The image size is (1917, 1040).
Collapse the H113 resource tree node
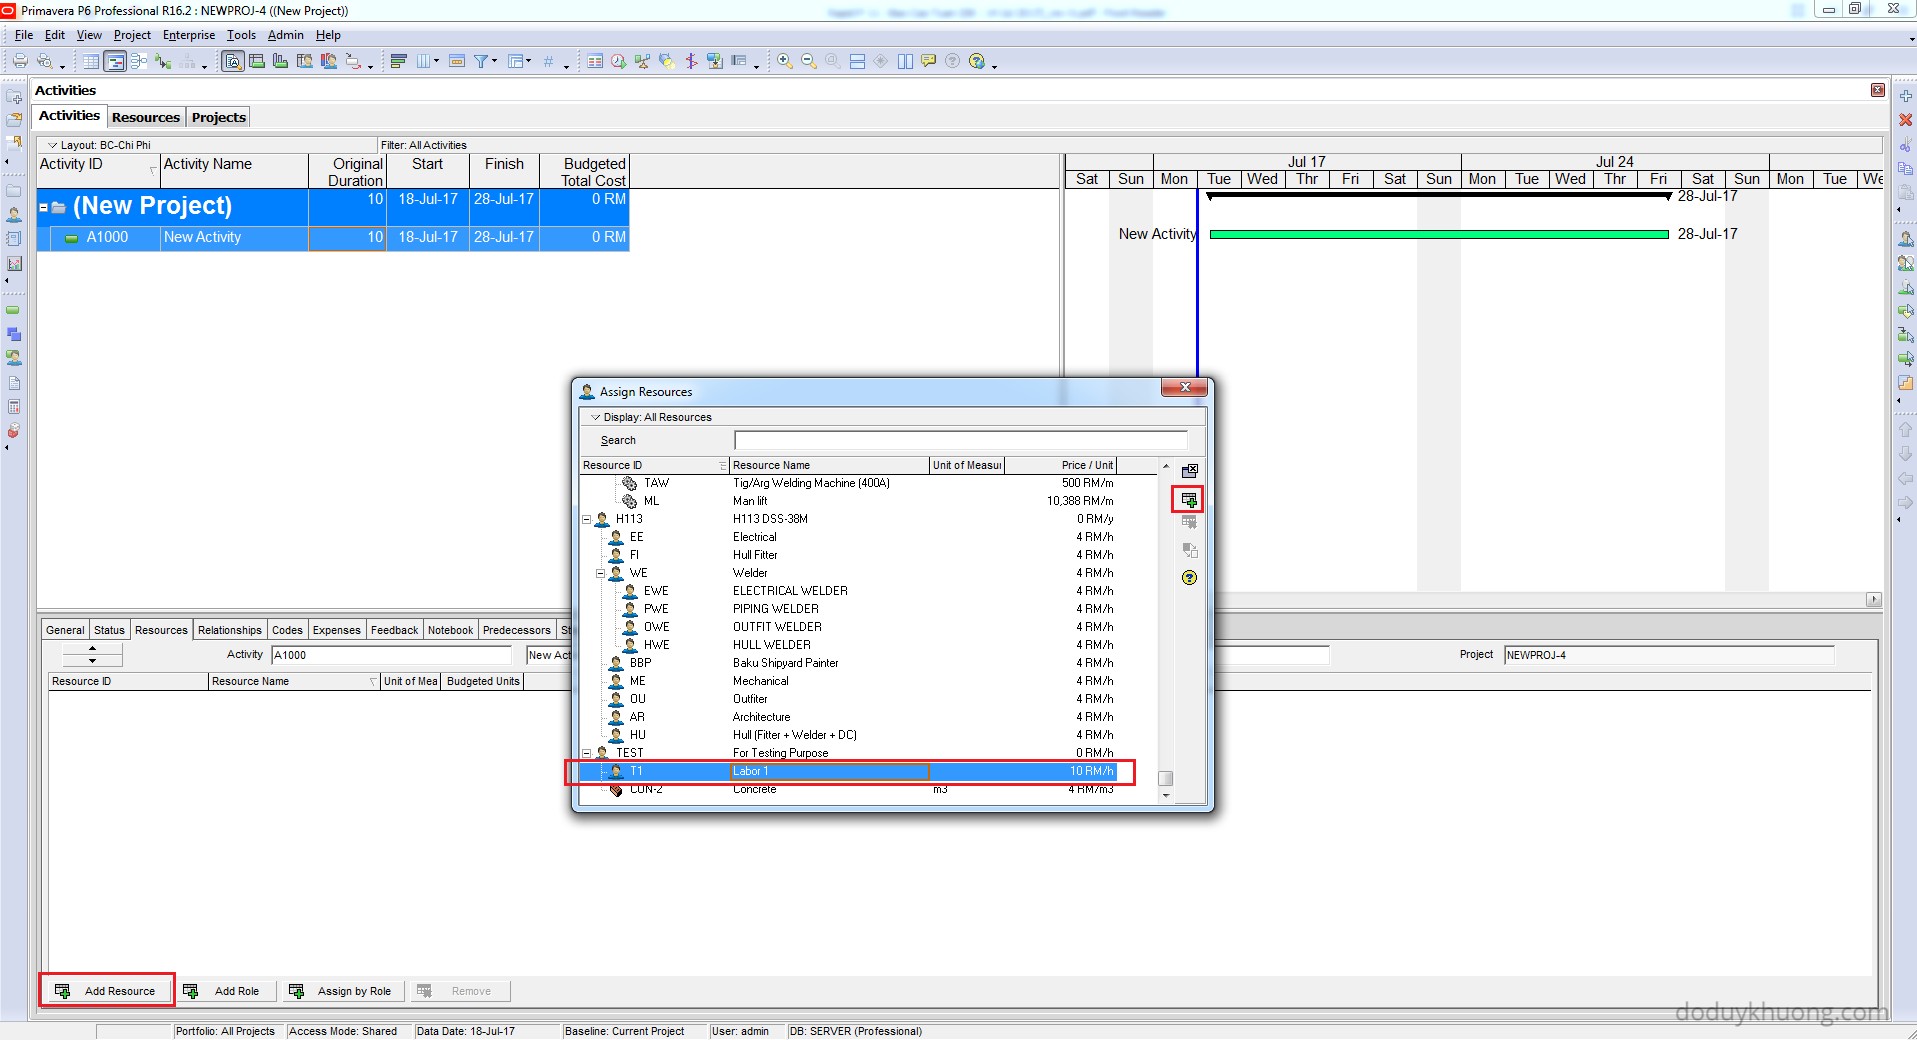tap(587, 520)
